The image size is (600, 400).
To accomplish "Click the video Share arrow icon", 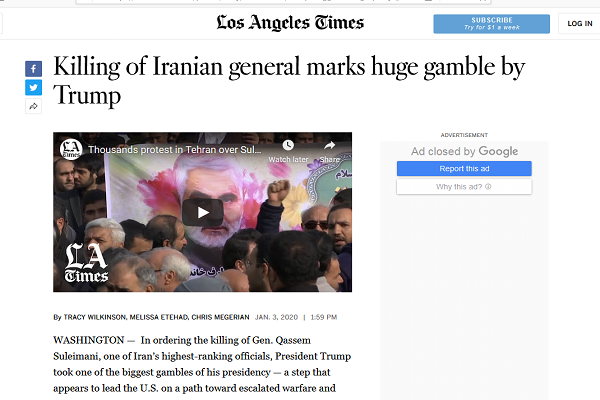I will [x=329, y=145].
